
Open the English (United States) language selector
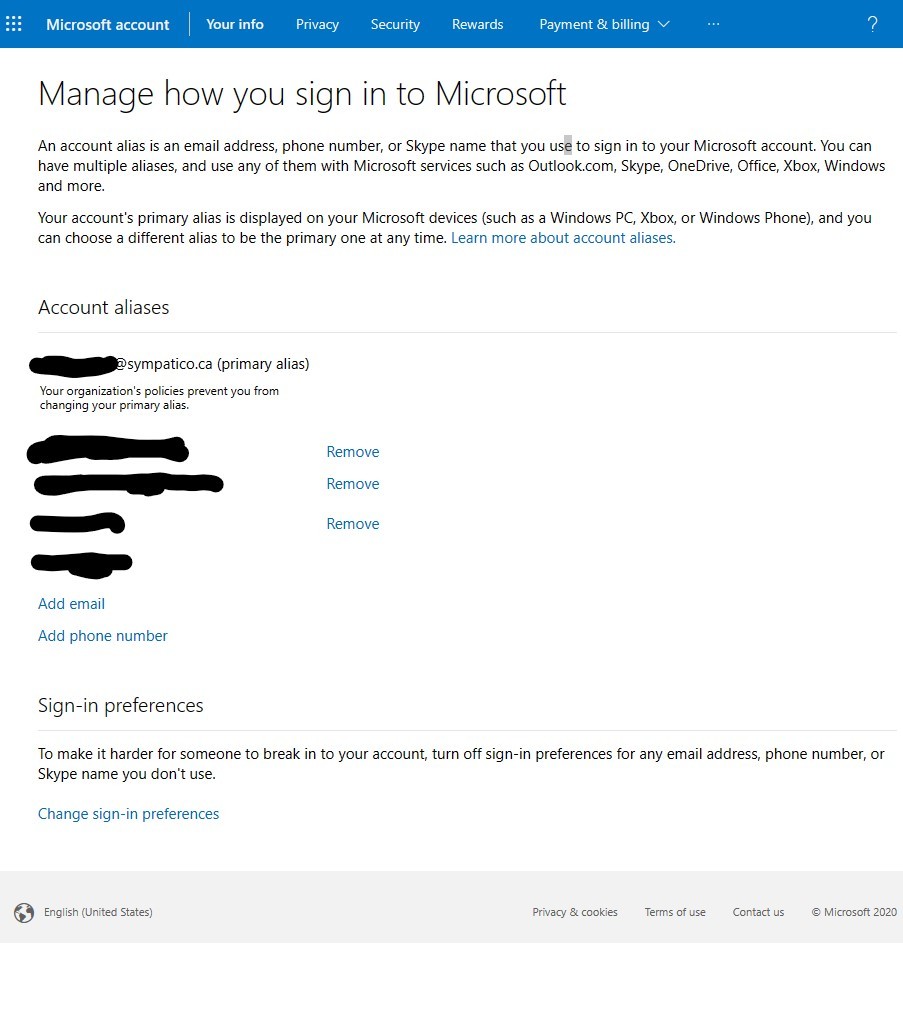97,912
